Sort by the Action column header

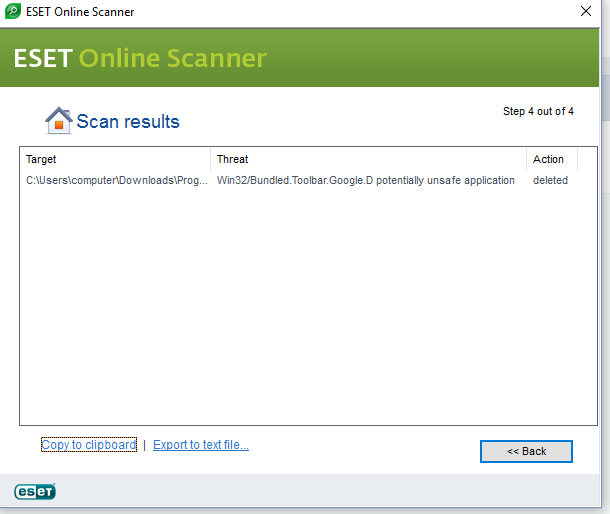(552, 159)
